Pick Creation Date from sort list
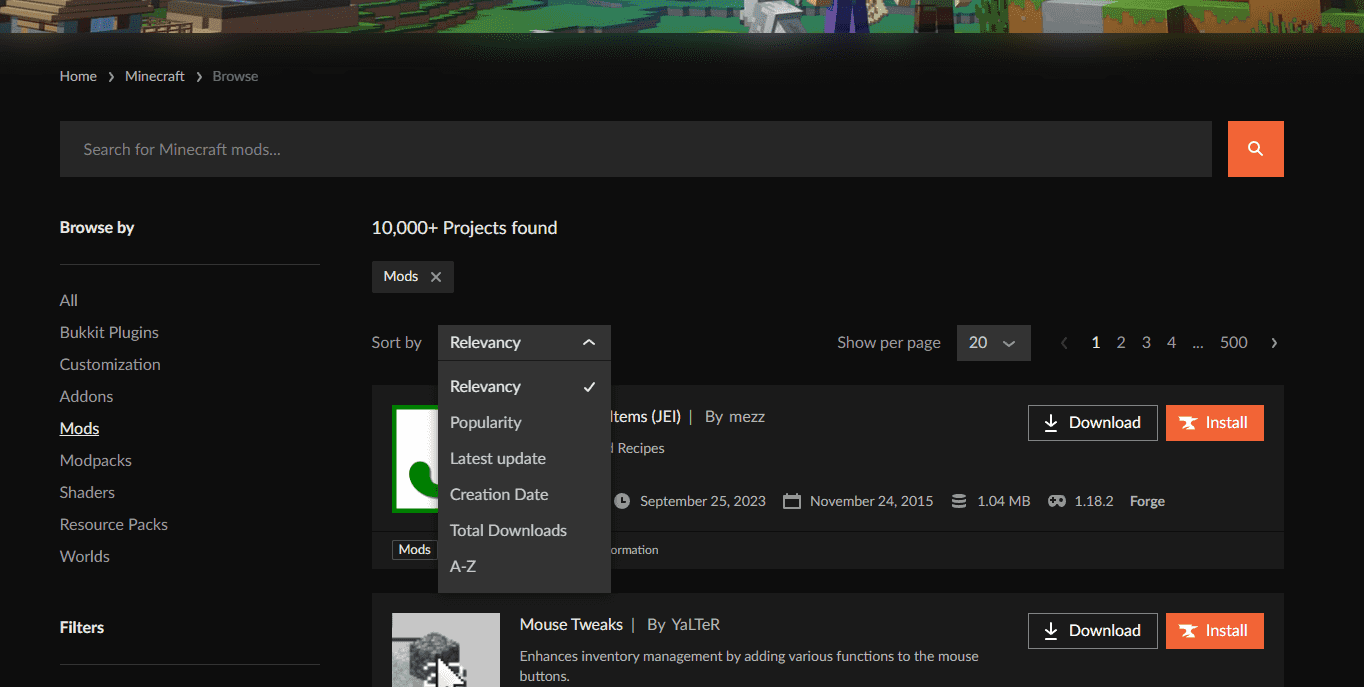This screenshot has width=1364, height=687. [x=499, y=495]
